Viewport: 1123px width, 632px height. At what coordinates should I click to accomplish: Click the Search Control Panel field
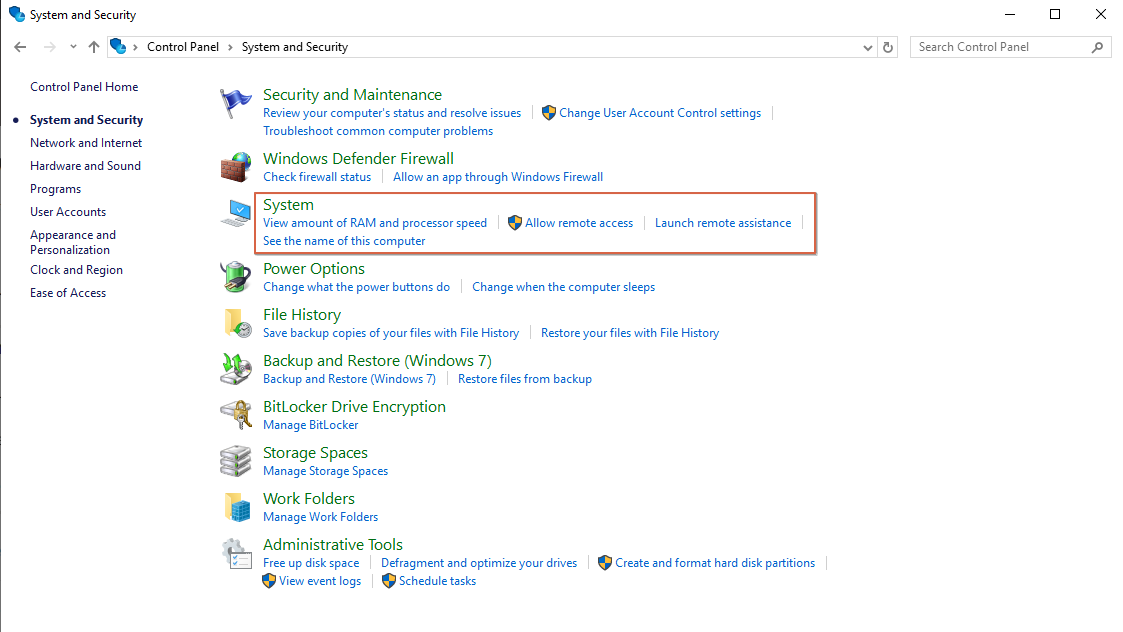(x=1000, y=47)
